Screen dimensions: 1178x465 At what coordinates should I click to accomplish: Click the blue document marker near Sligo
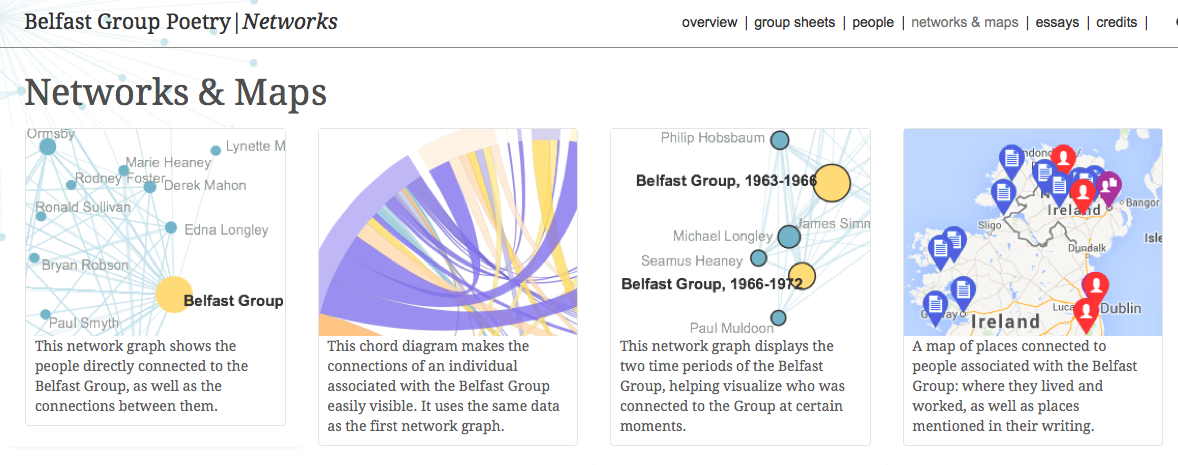pos(1004,193)
